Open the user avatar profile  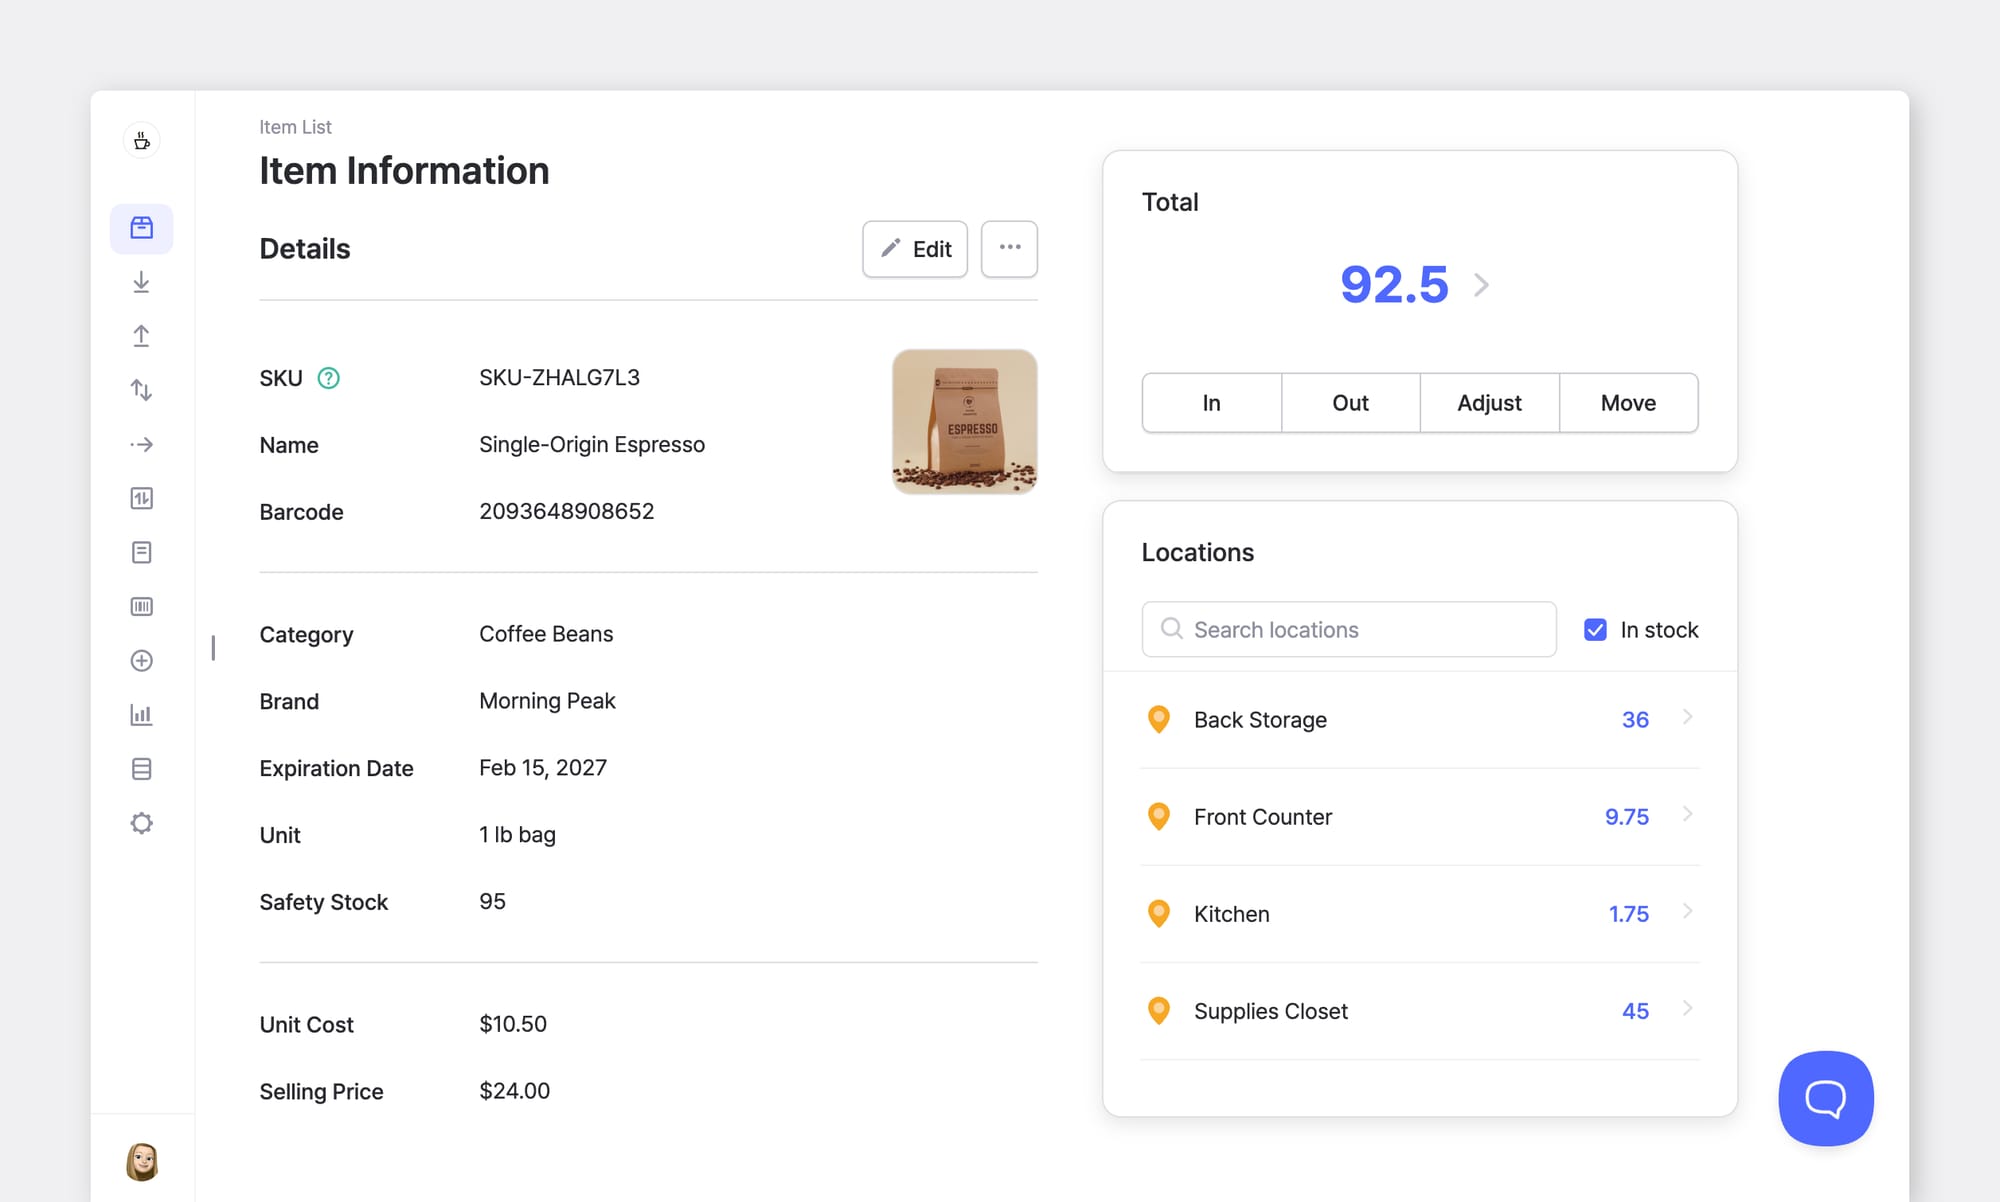tap(142, 1161)
